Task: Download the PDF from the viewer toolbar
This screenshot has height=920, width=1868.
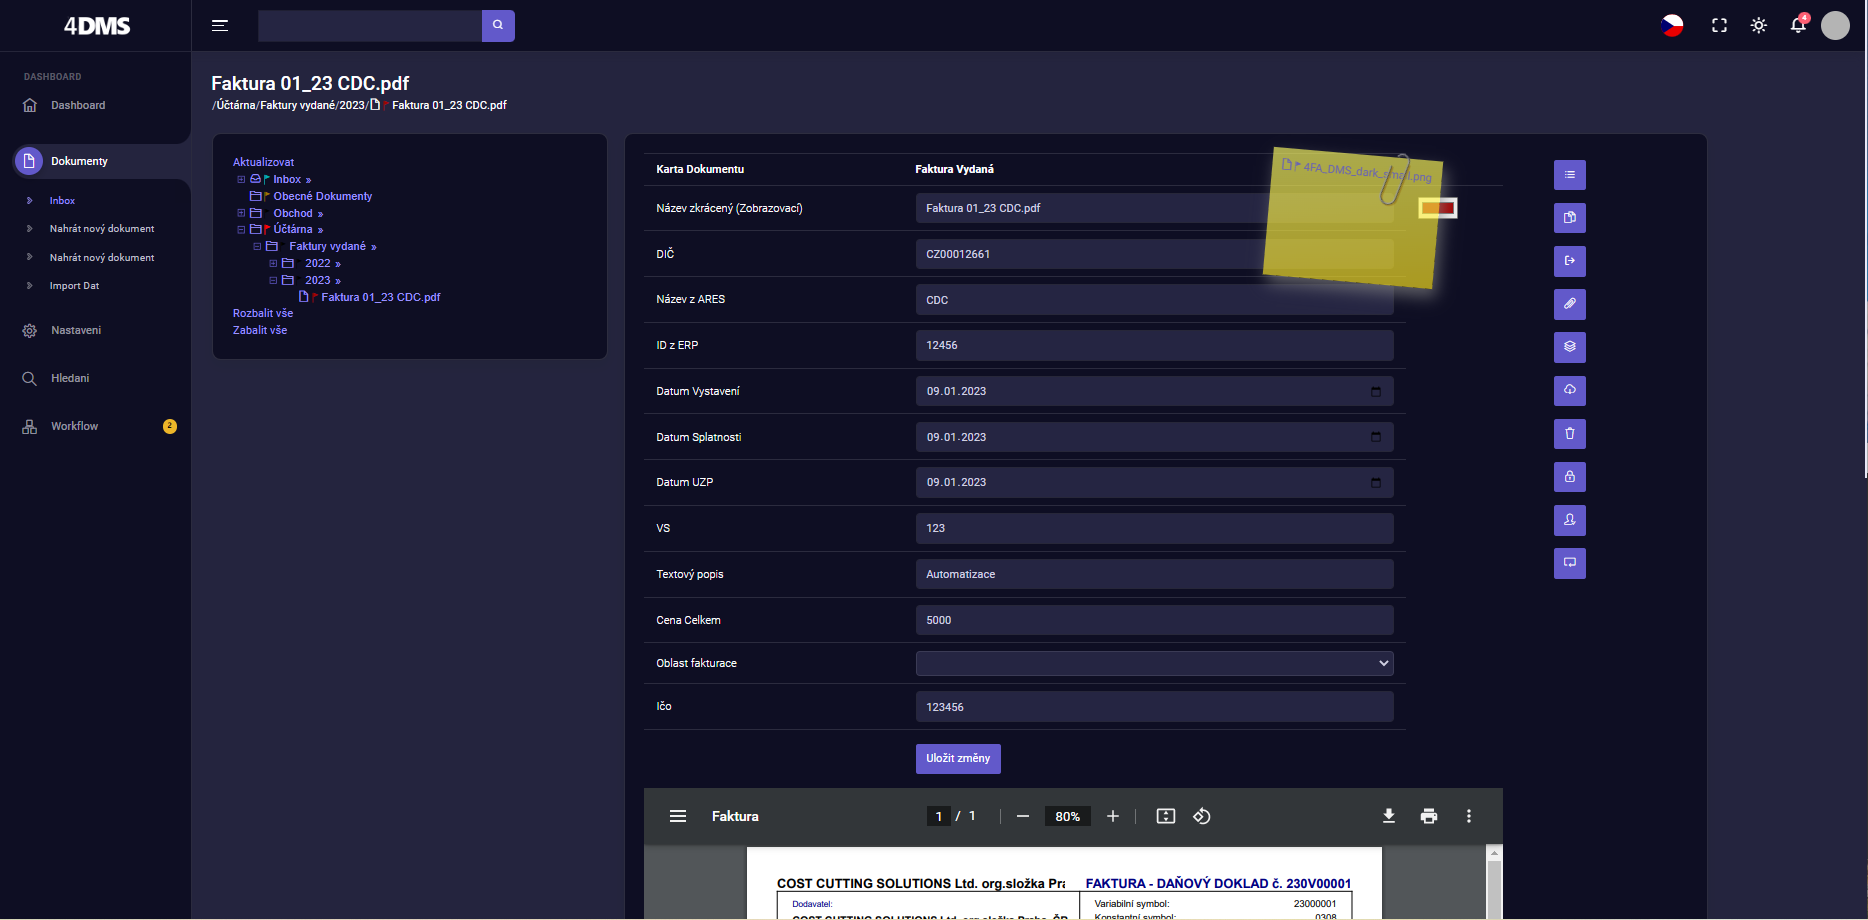Action: coord(1388,816)
